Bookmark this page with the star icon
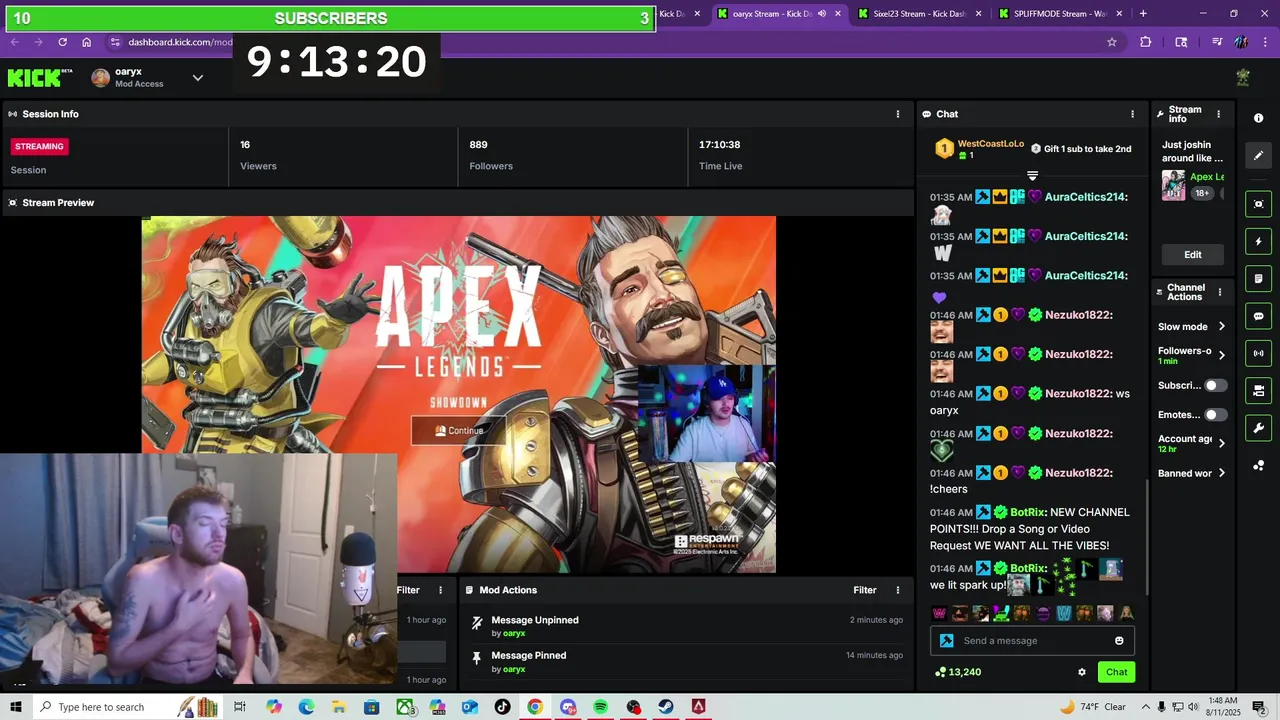This screenshot has height=720, width=1280. click(1111, 42)
